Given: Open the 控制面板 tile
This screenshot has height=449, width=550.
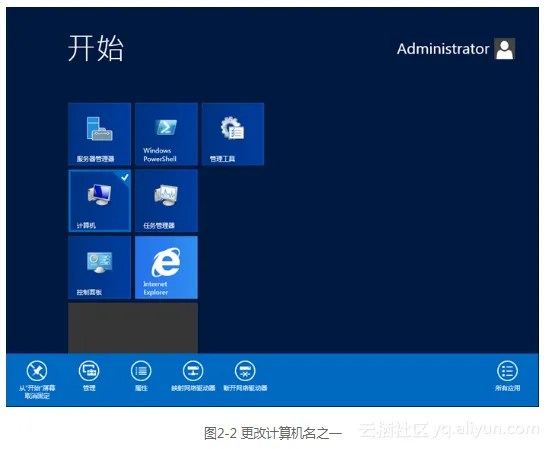Looking at the screenshot, I should point(99,267).
